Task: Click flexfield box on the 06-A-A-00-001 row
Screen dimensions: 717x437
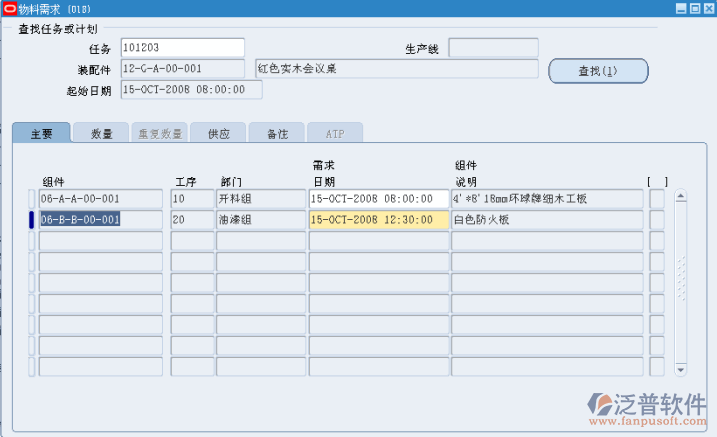Action: tap(656, 199)
